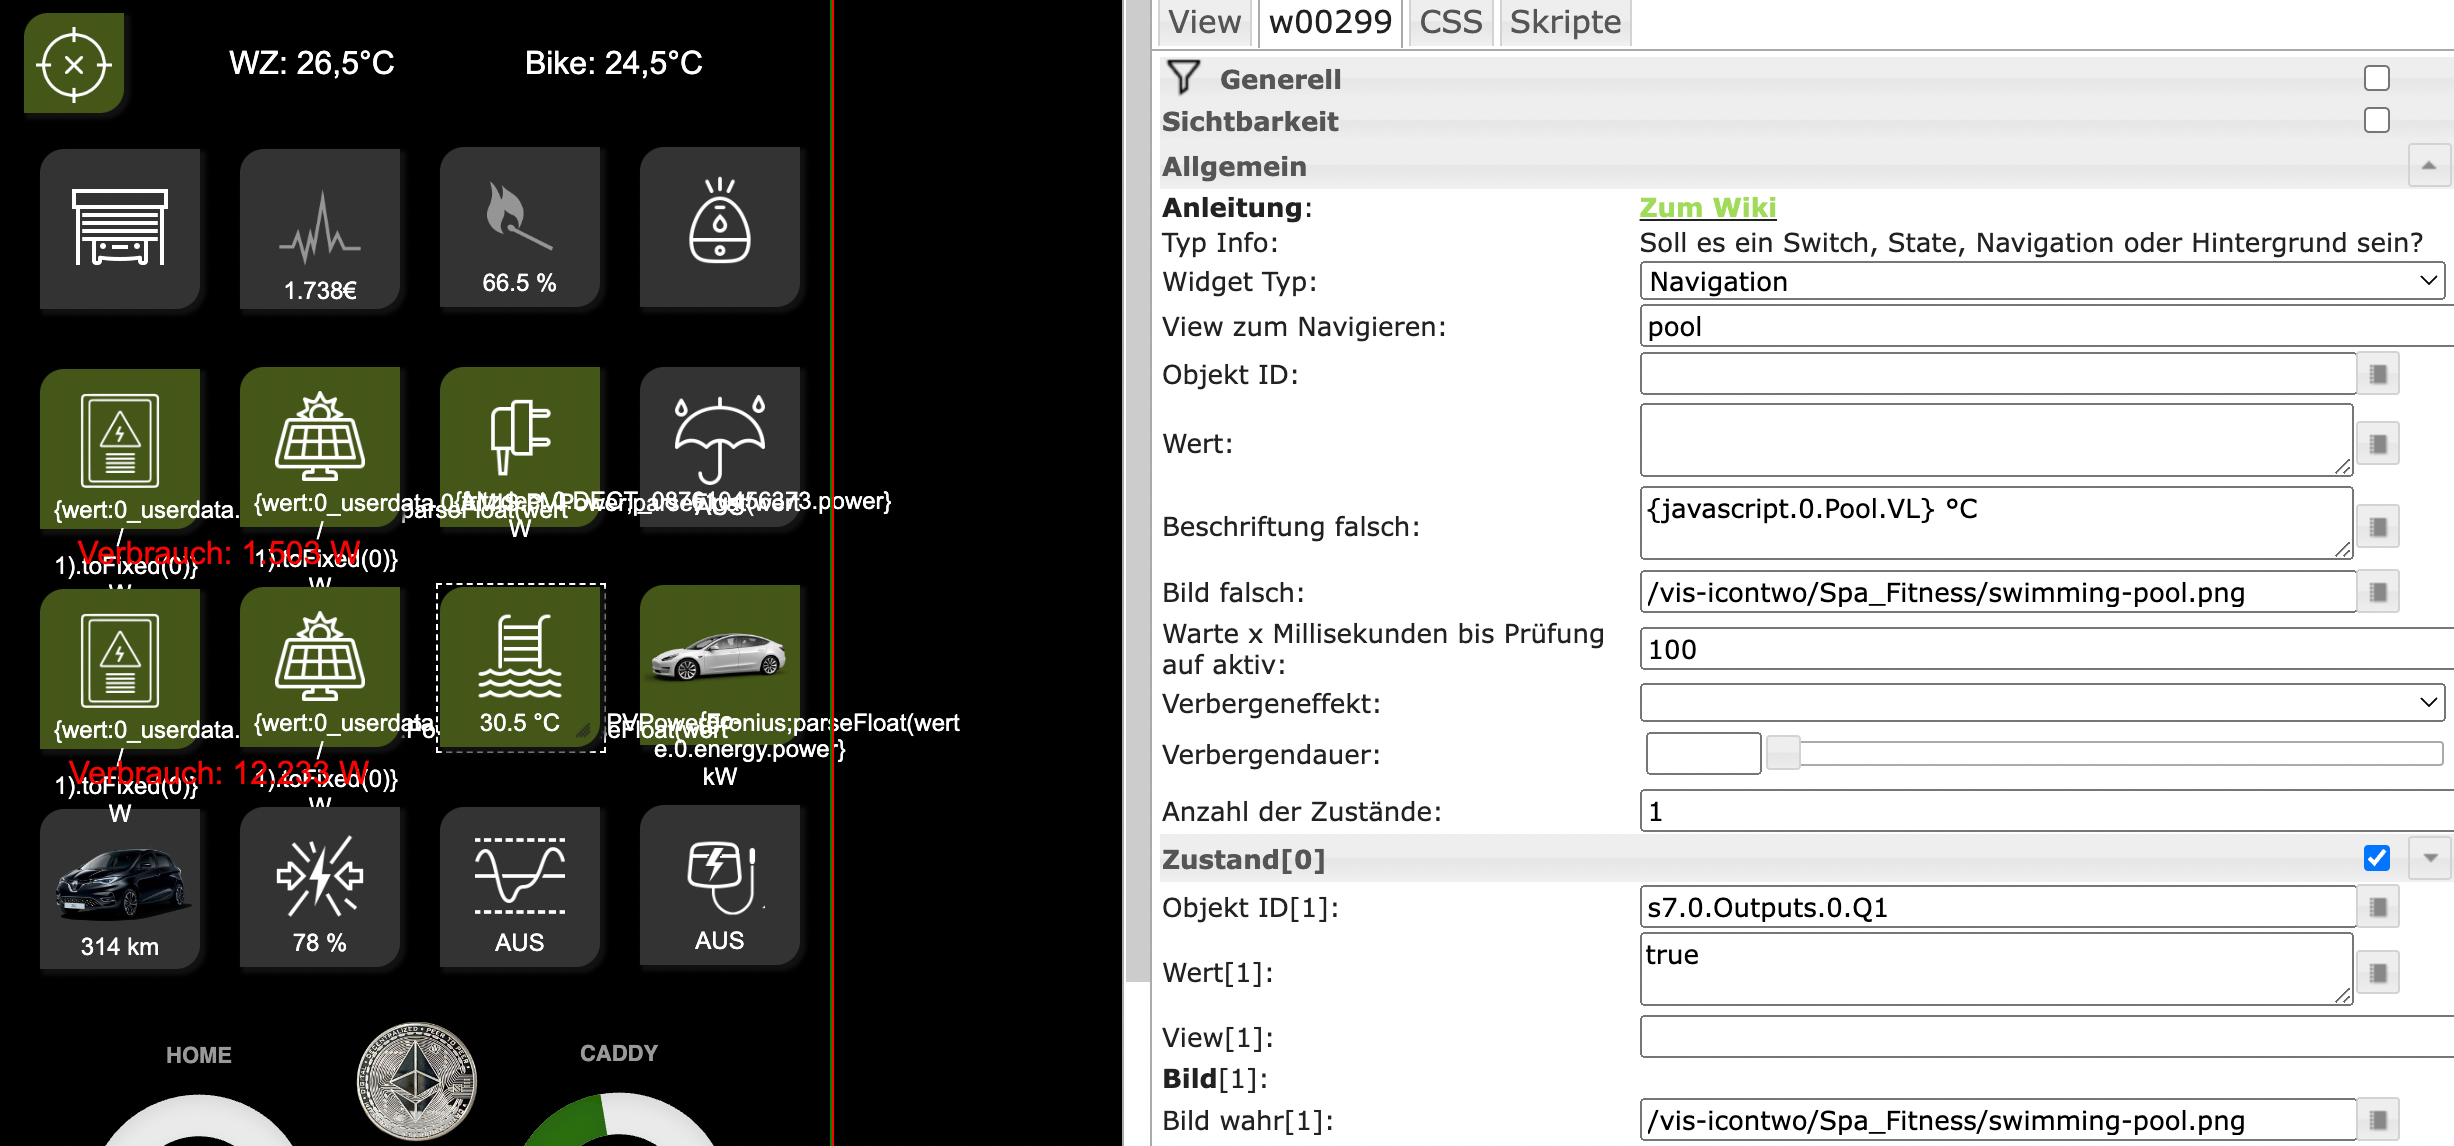This screenshot has height=1146, width=2454.
Task: Open the Verbergeneffekt dropdown
Action: [2040, 703]
